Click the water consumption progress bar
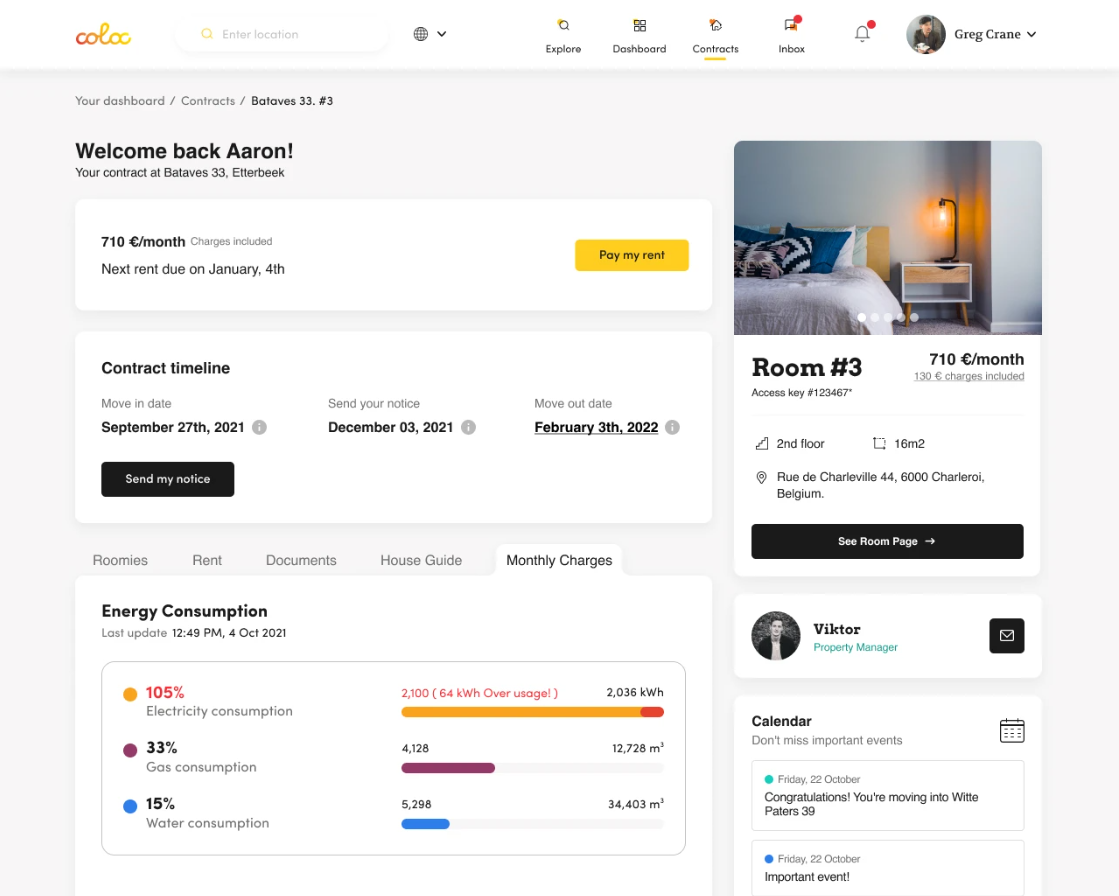This screenshot has height=896, width=1119. pos(532,824)
